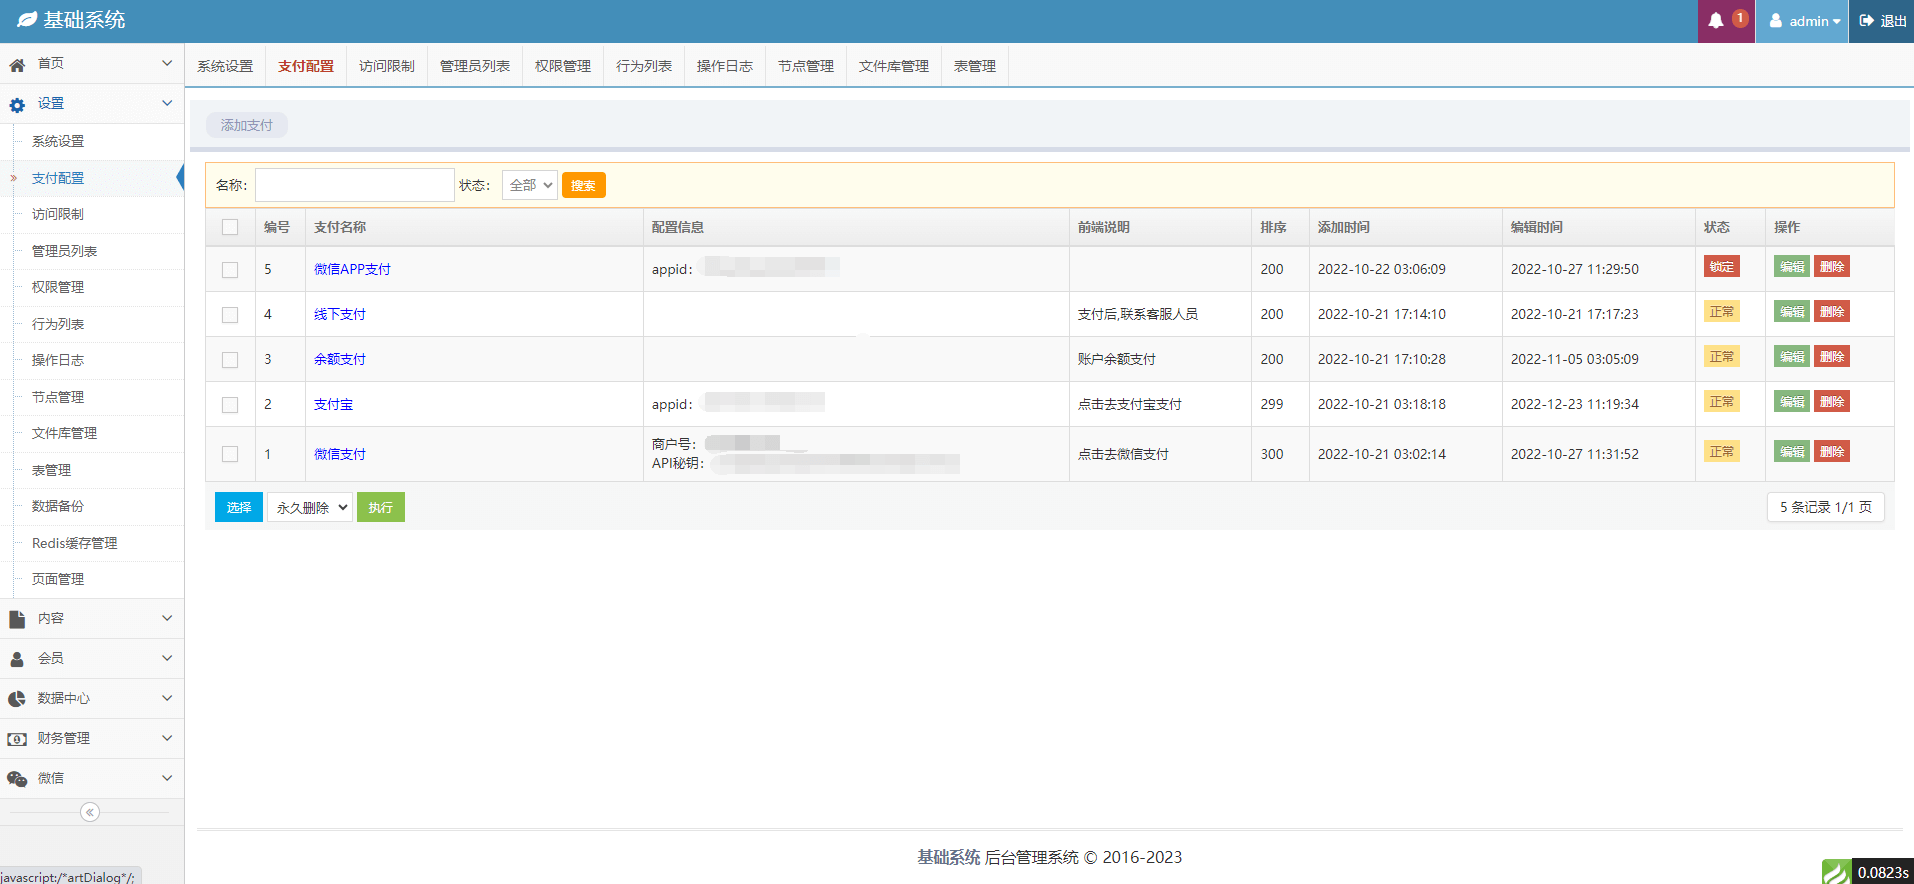The height and width of the screenshot is (884, 1914).
Task: Focus the 名称 search input field
Action: (x=354, y=185)
